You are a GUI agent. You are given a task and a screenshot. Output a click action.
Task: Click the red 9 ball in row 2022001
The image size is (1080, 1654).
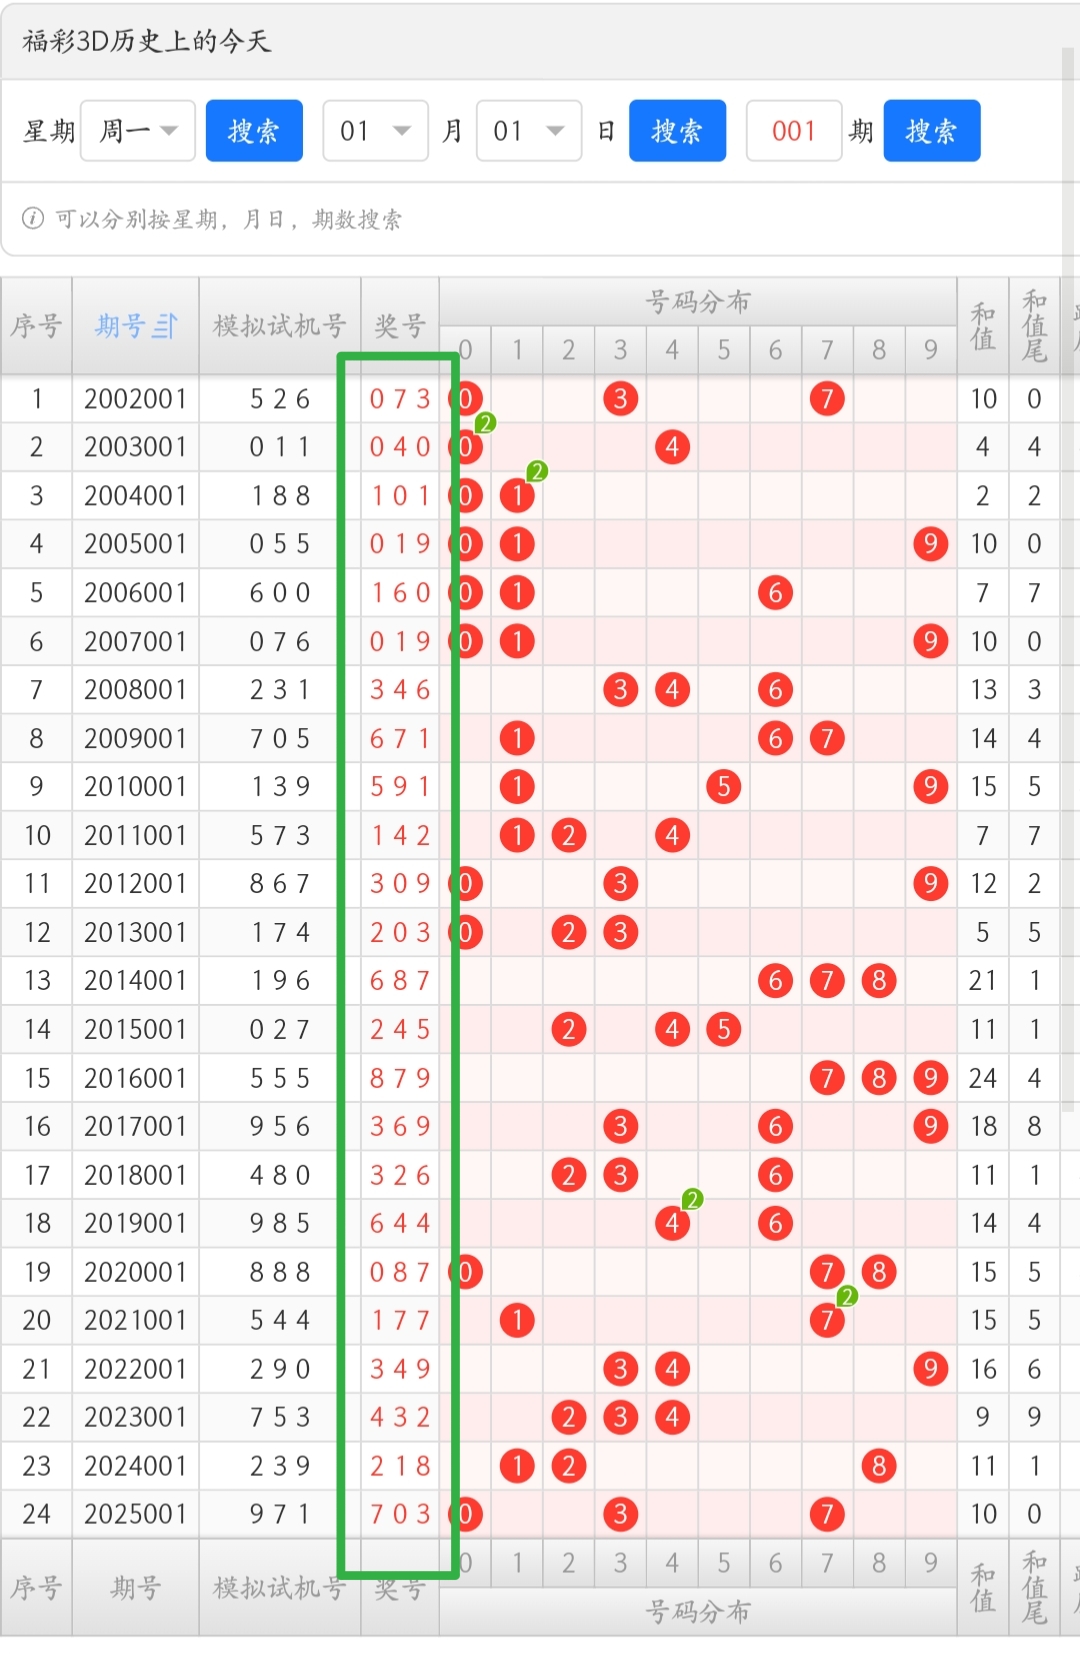click(931, 1369)
